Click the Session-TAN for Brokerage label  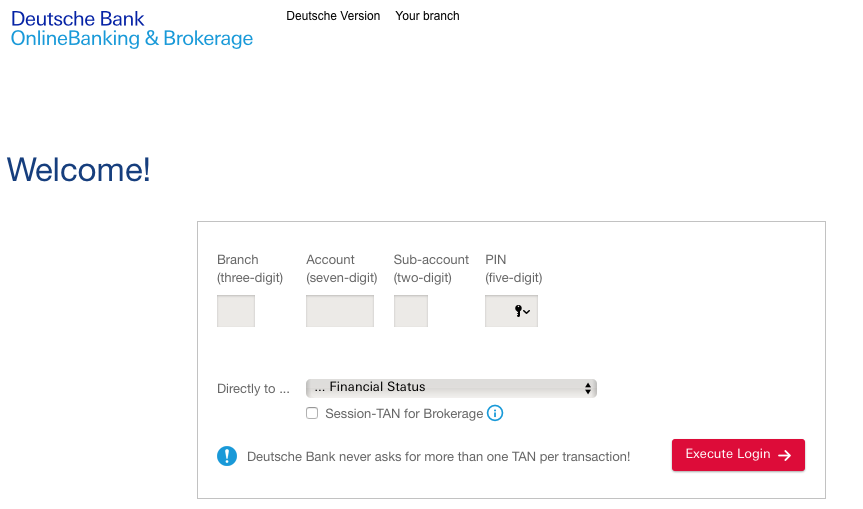coord(404,414)
